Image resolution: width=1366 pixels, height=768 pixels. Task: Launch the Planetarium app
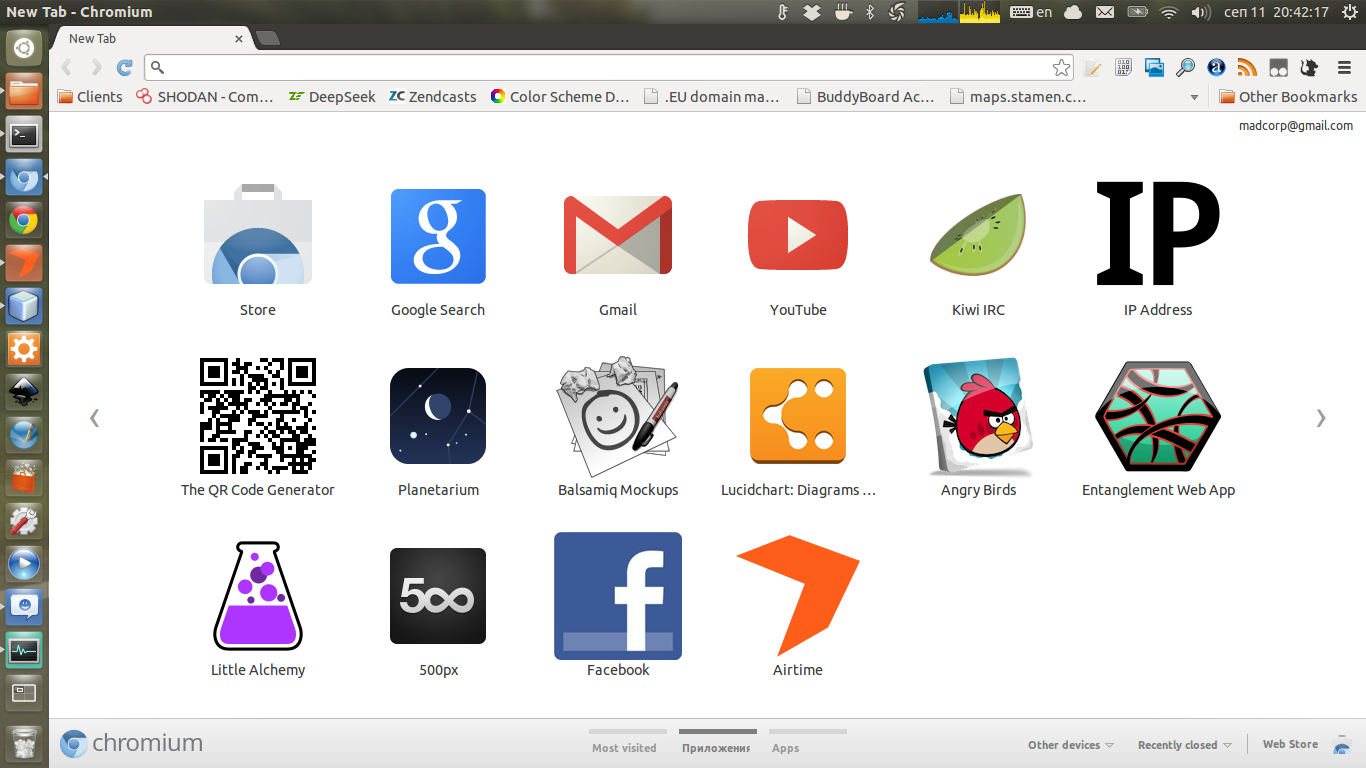point(438,416)
